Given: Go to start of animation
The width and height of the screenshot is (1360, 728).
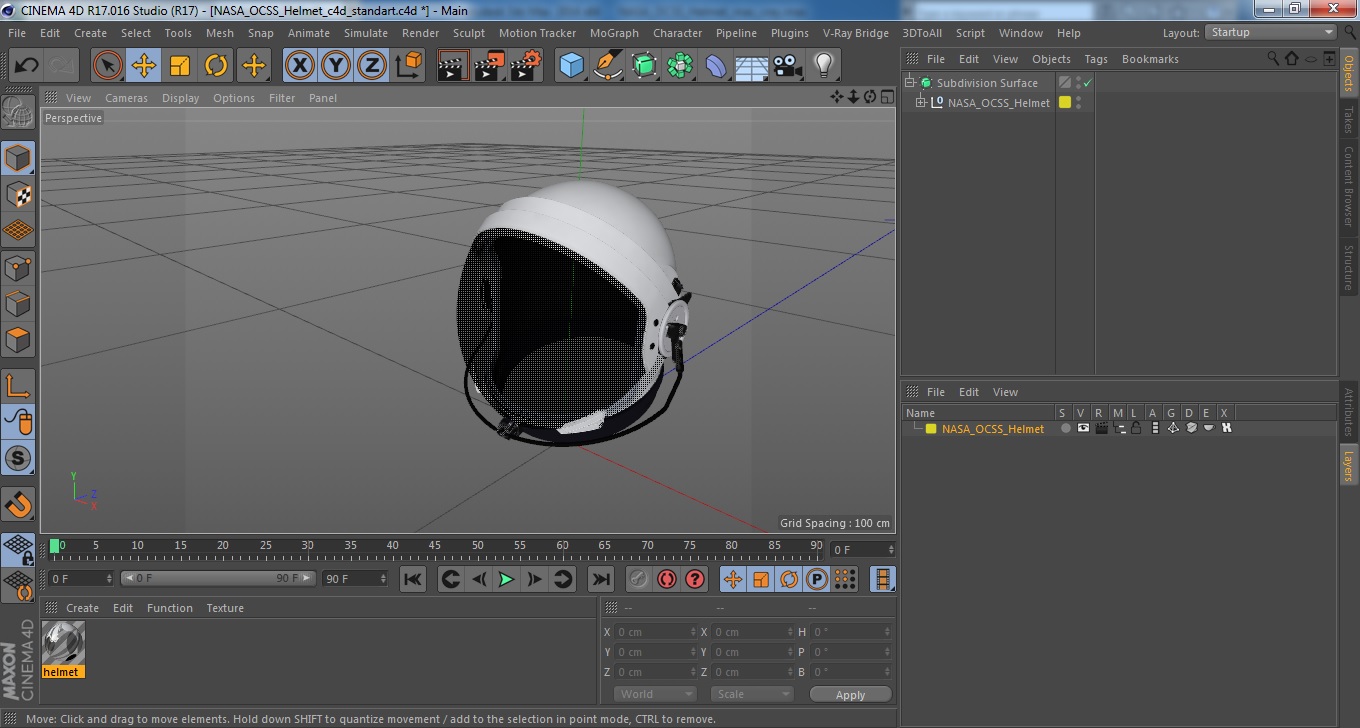Looking at the screenshot, I should [413, 579].
